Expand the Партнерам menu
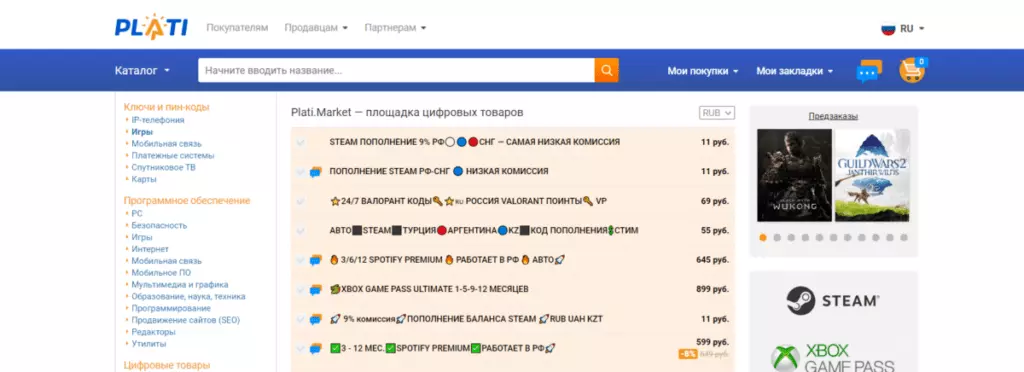The height and width of the screenshot is (372, 1024). [395, 28]
